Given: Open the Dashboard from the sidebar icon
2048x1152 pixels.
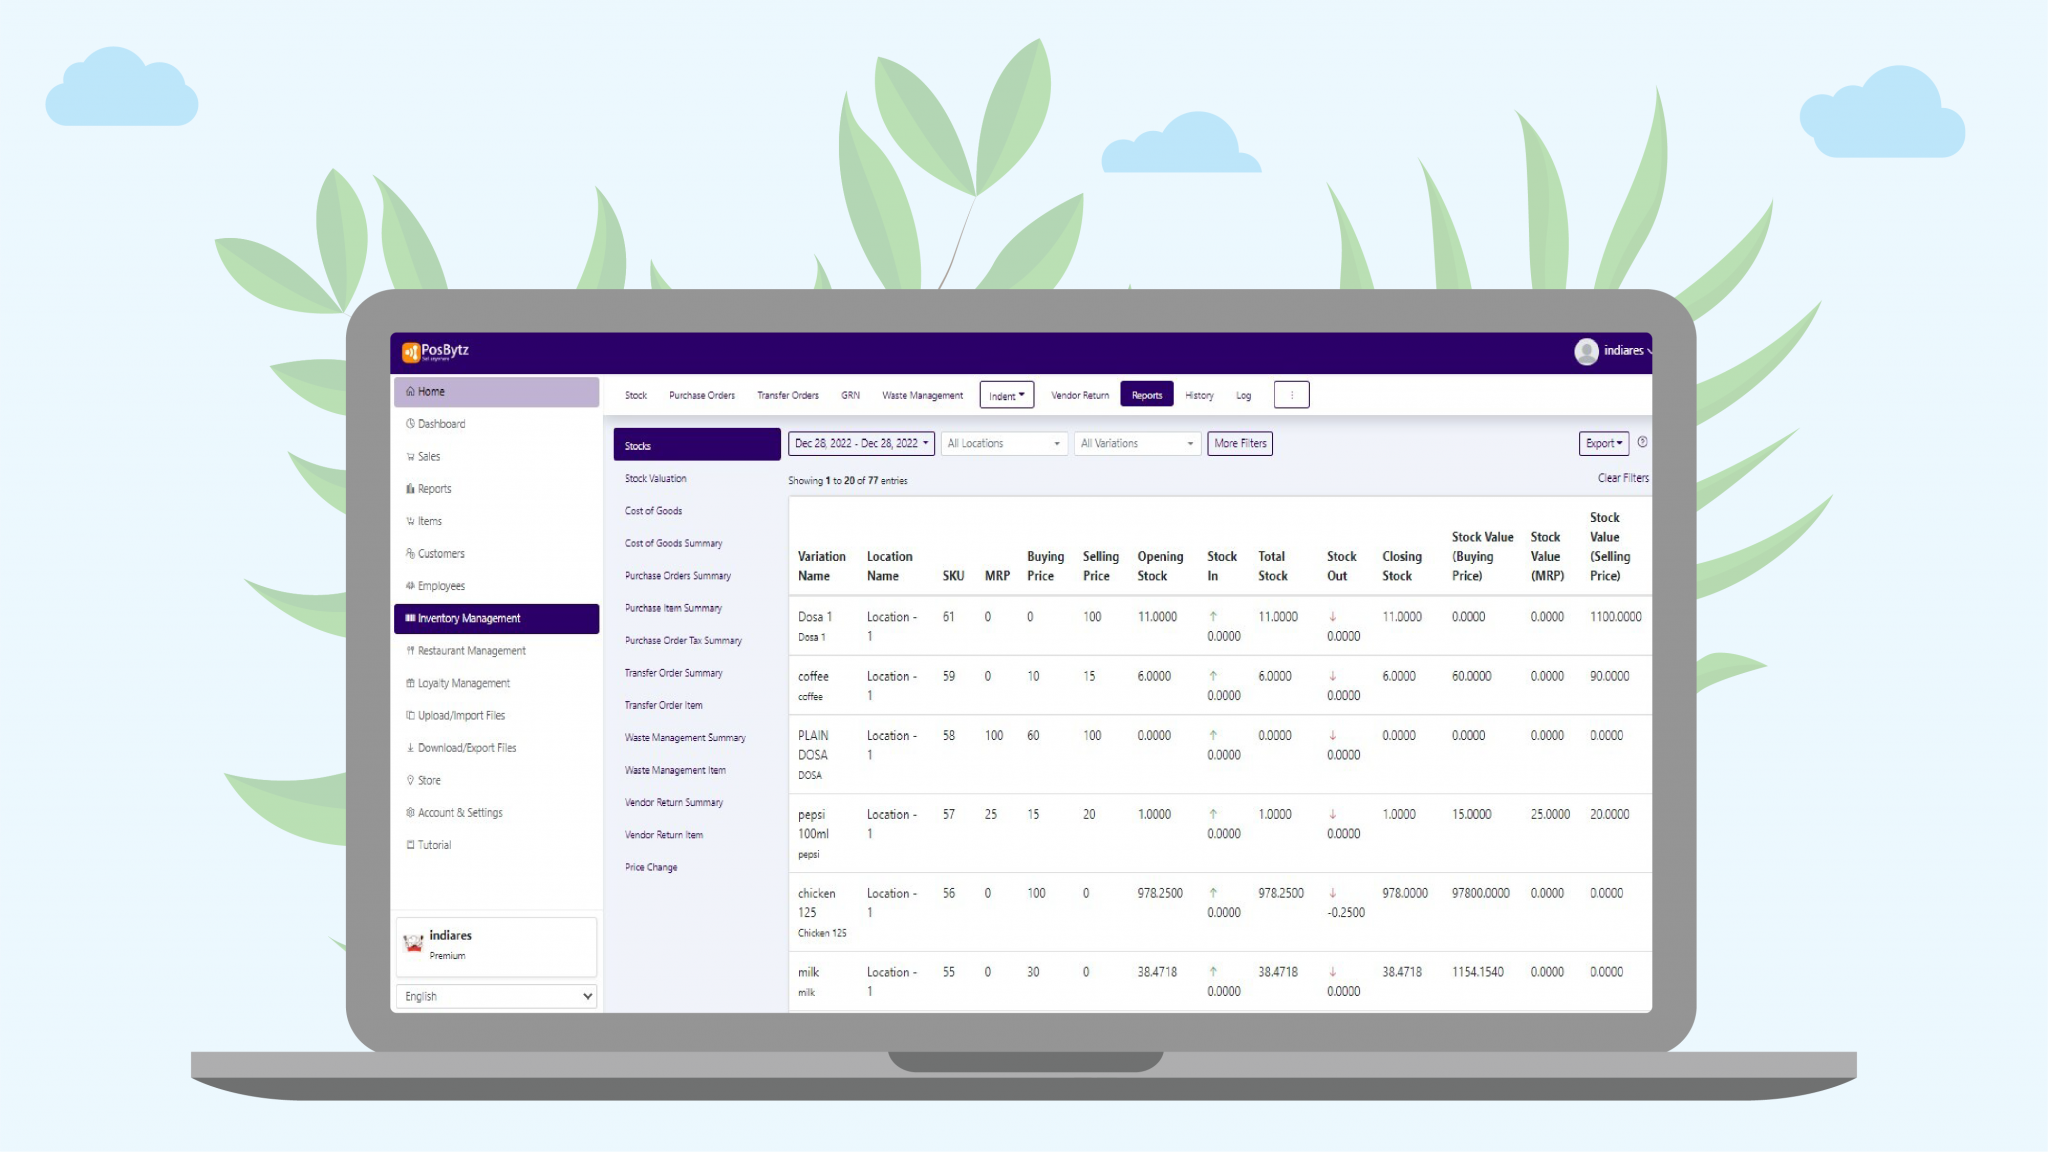Looking at the screenshot, I should click(411, 423).
